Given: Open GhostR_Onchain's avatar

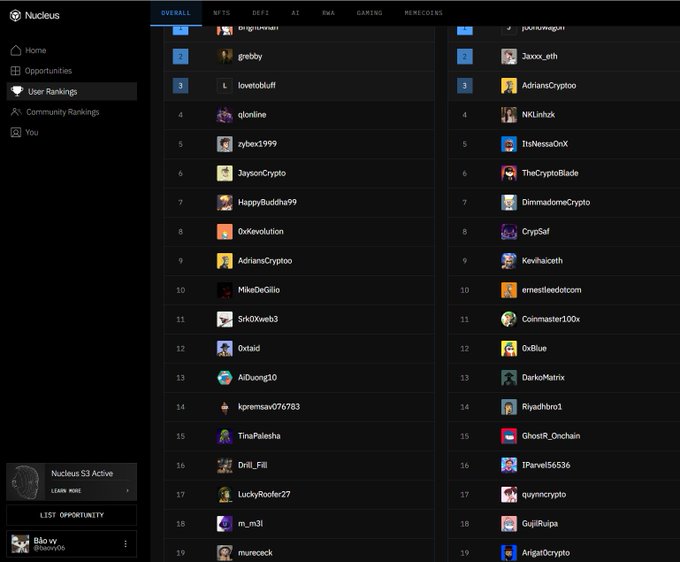Looking at the screenshot, I should click(509, 436).
